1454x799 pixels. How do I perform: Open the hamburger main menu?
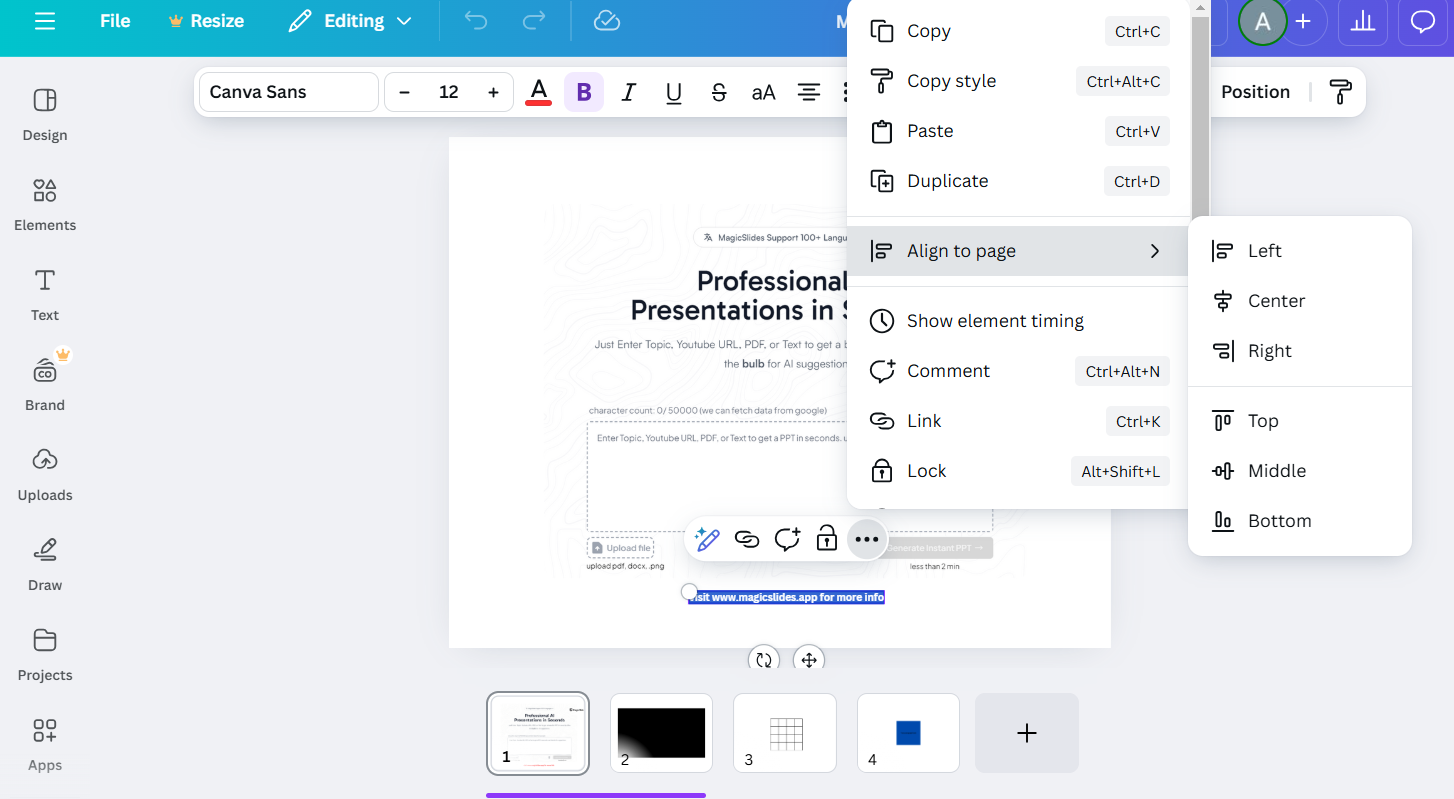tap(45, 21)
